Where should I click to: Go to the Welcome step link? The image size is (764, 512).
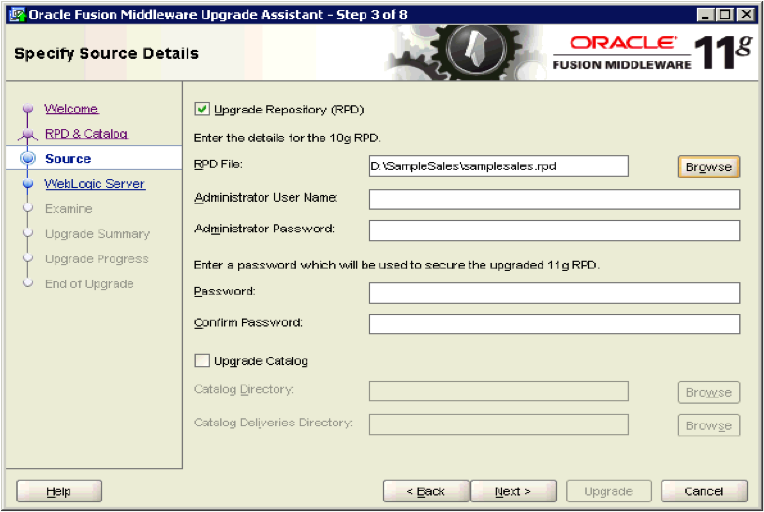click(x=71, y=109)
